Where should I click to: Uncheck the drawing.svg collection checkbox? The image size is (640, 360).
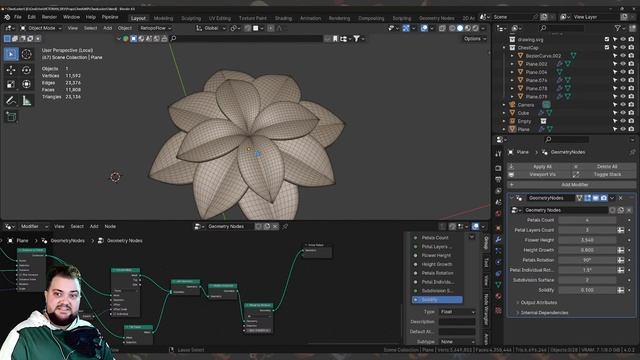coord(607,39)
